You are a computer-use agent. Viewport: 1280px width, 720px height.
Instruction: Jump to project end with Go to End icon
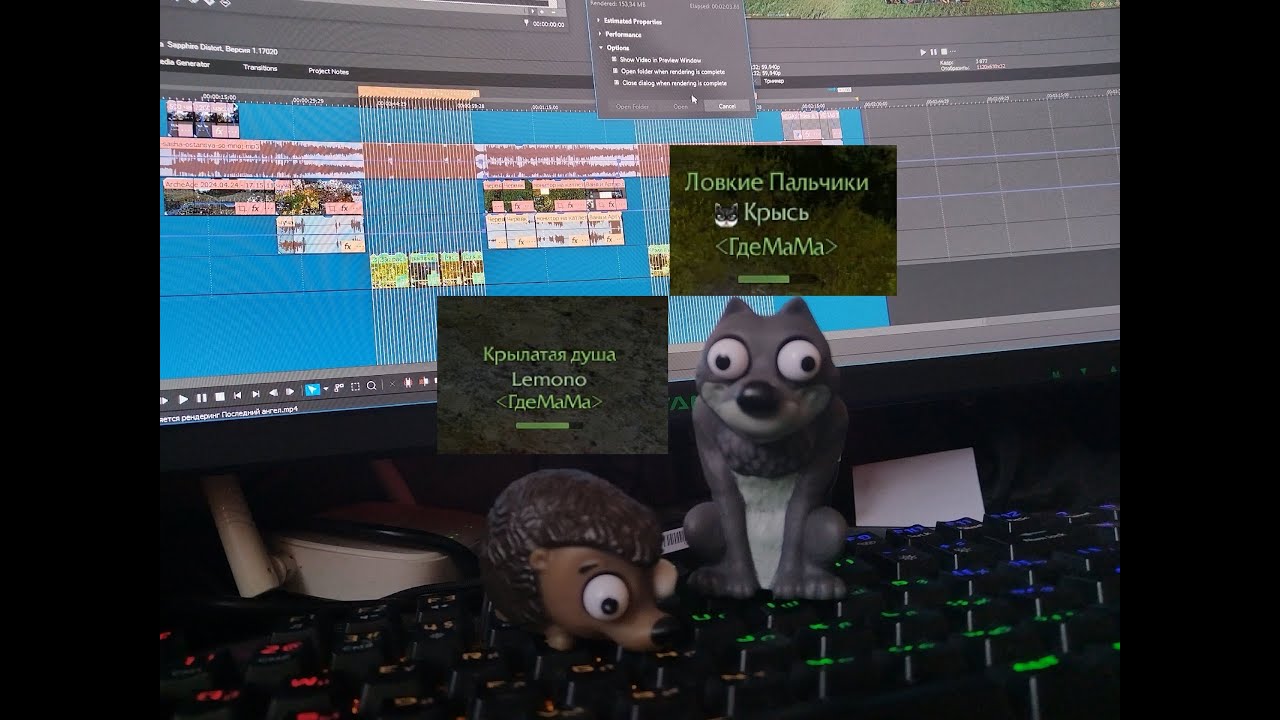[256, 394]
